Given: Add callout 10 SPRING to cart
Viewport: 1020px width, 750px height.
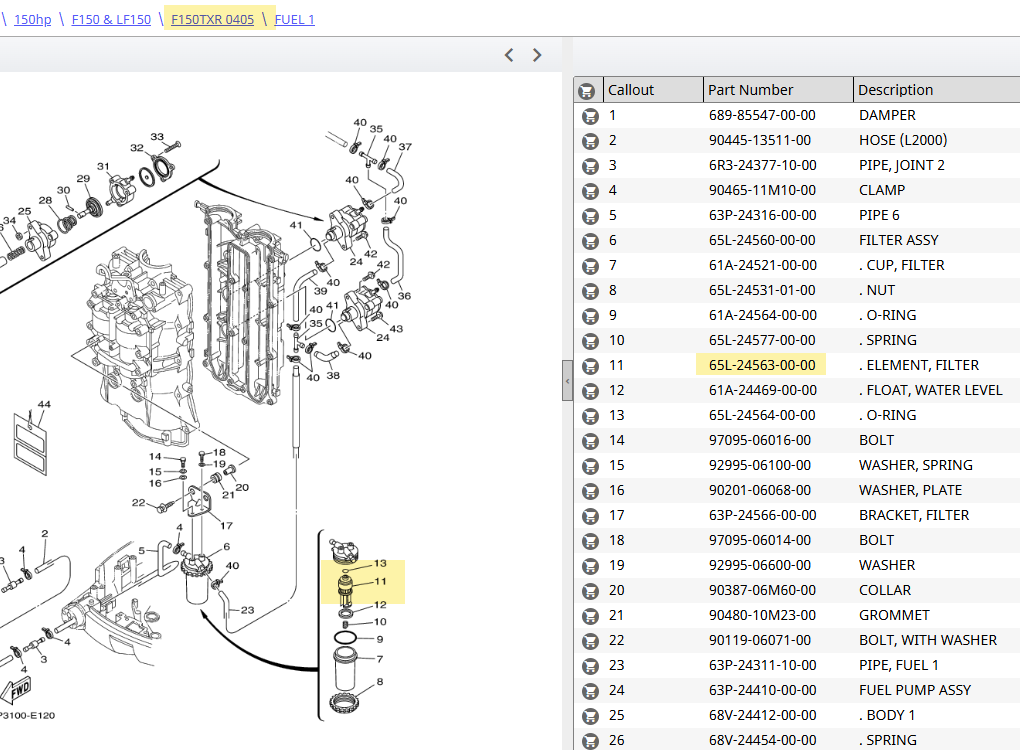Looking at the screenshot, I should 590,341.
